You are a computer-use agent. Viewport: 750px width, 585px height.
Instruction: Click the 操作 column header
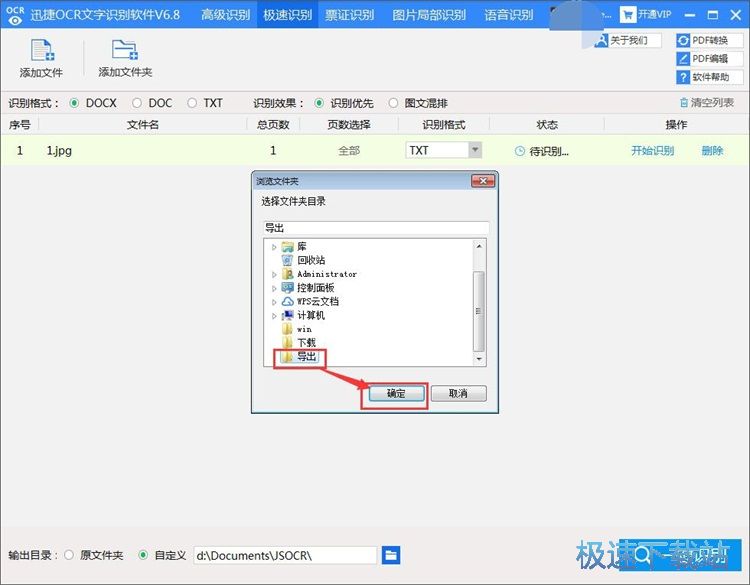(676, 125)
